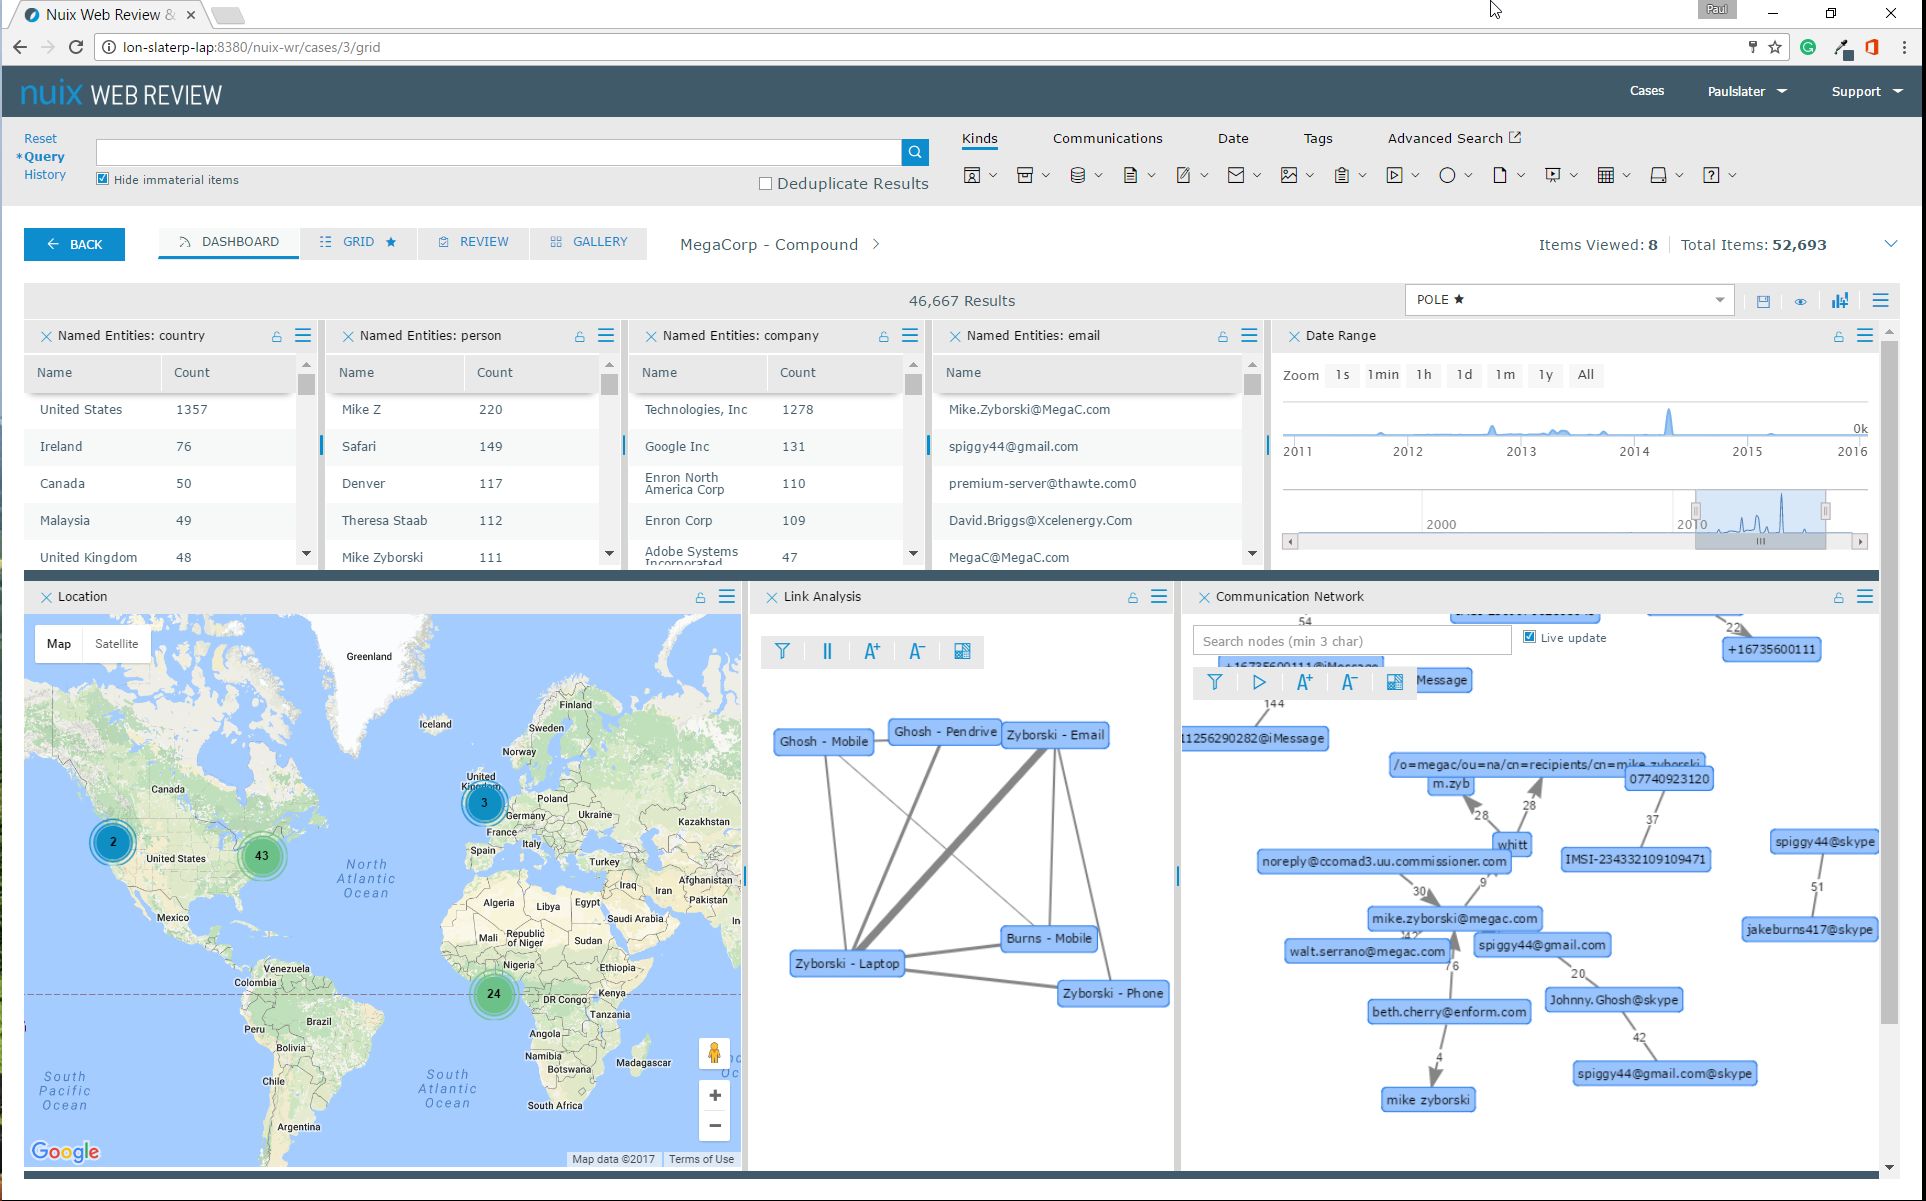The width and height of the screenshot is (1926, 1201).
Task: Open the image kind filter icon
Action: tap(1289, 175)
